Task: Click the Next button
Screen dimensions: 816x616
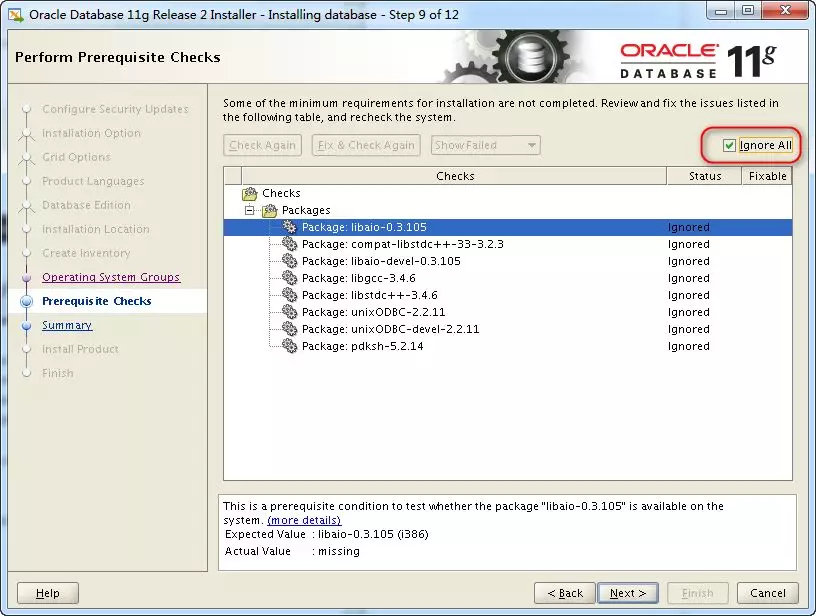Action: (x=628, y=593)
